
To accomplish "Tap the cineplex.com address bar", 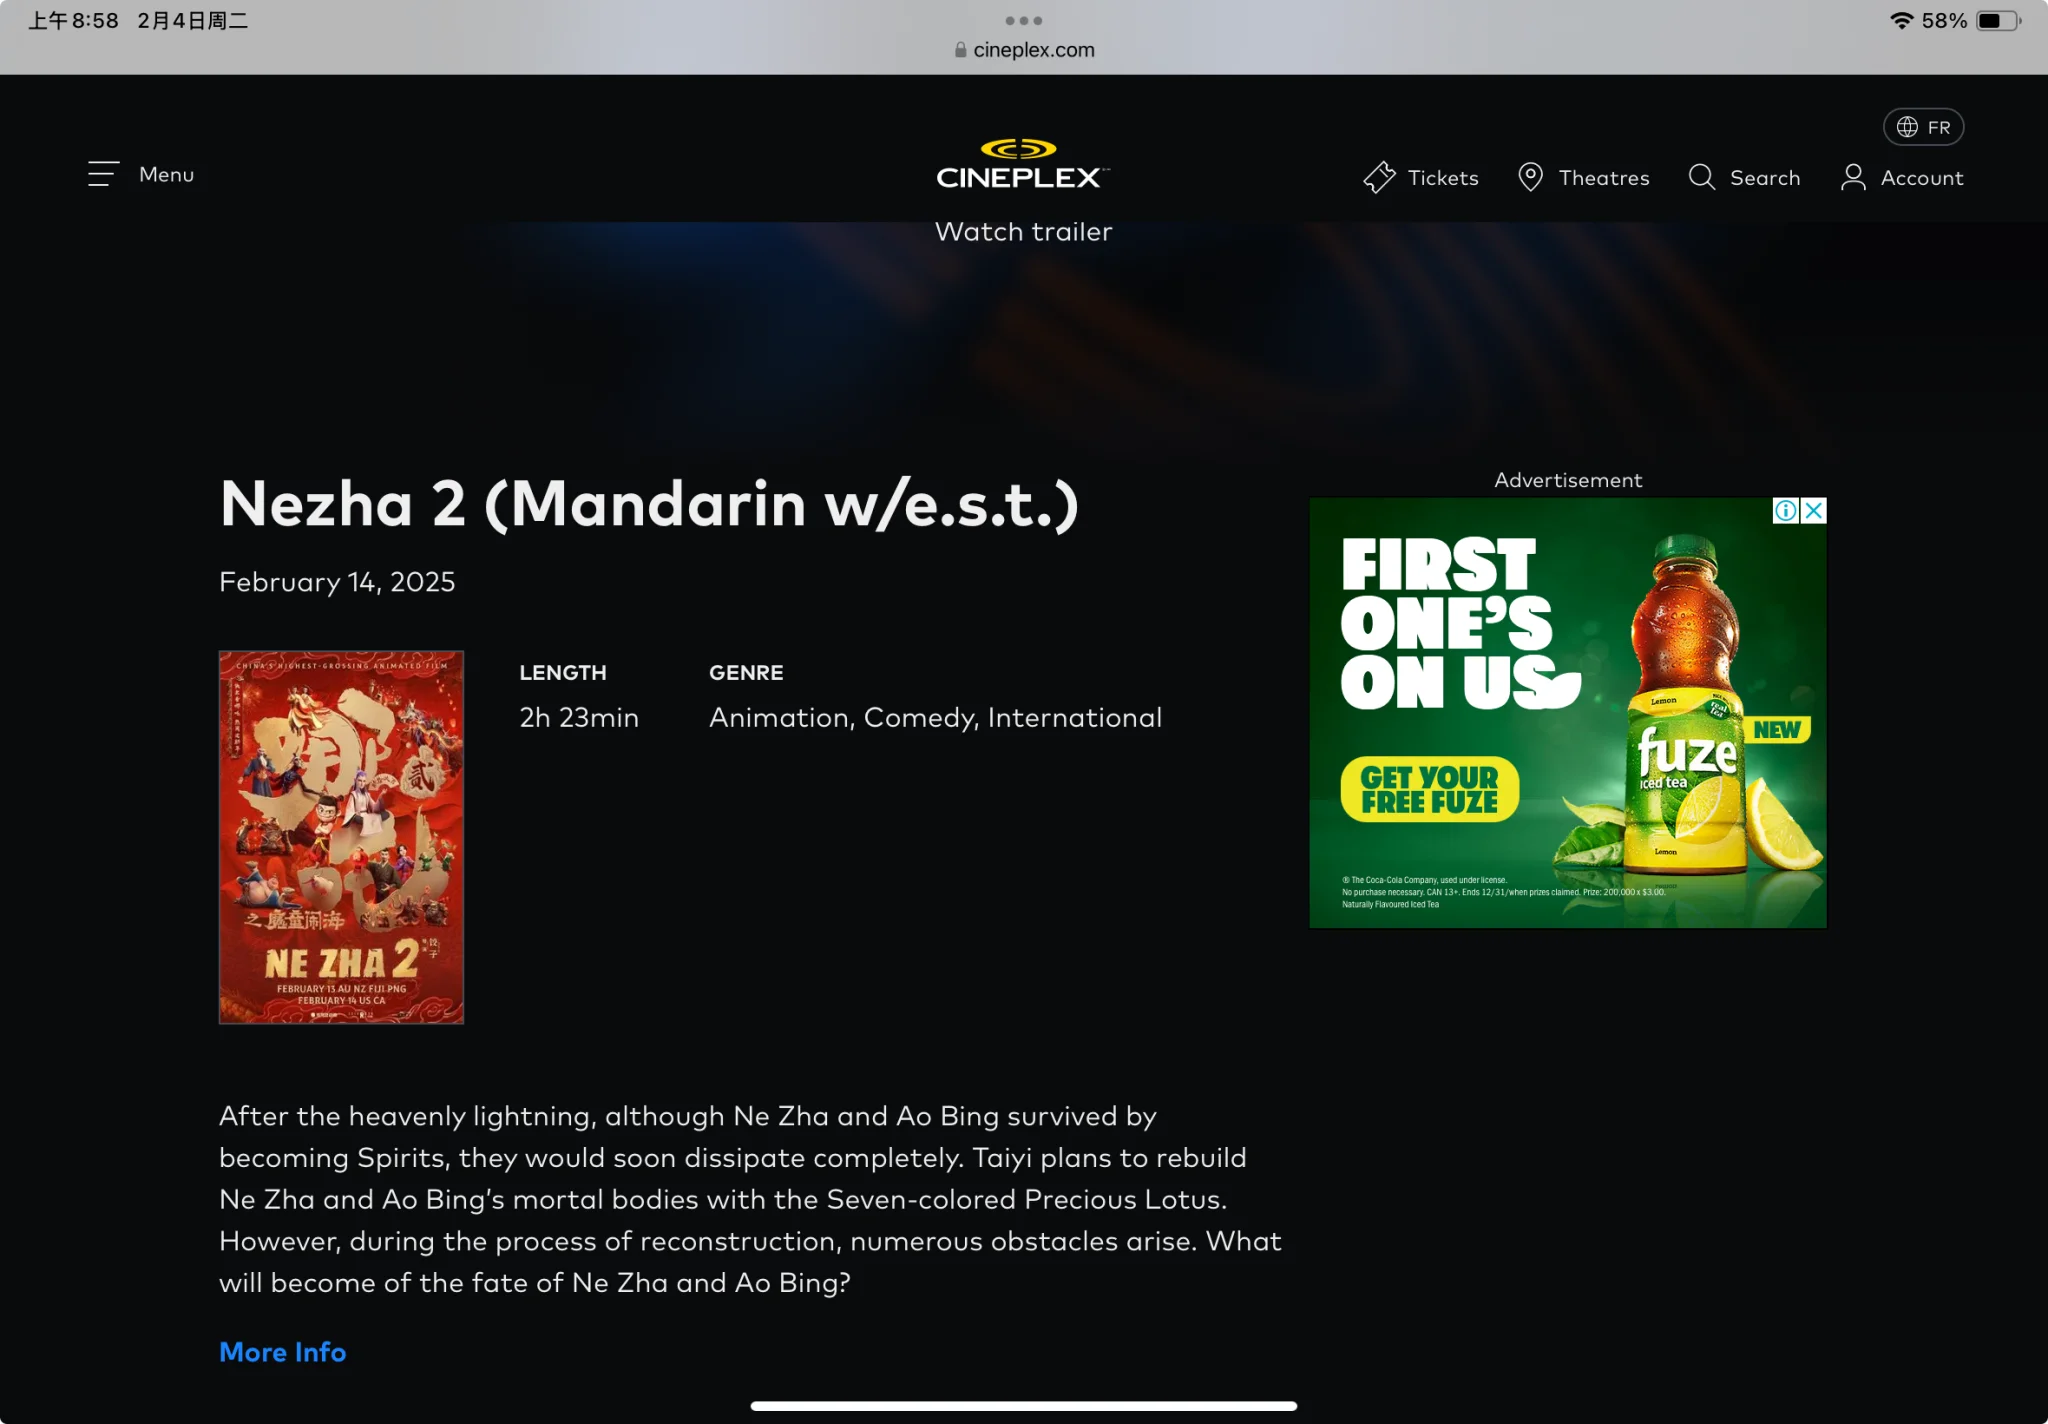I will pyautogui.click(x=1024, y=50).
